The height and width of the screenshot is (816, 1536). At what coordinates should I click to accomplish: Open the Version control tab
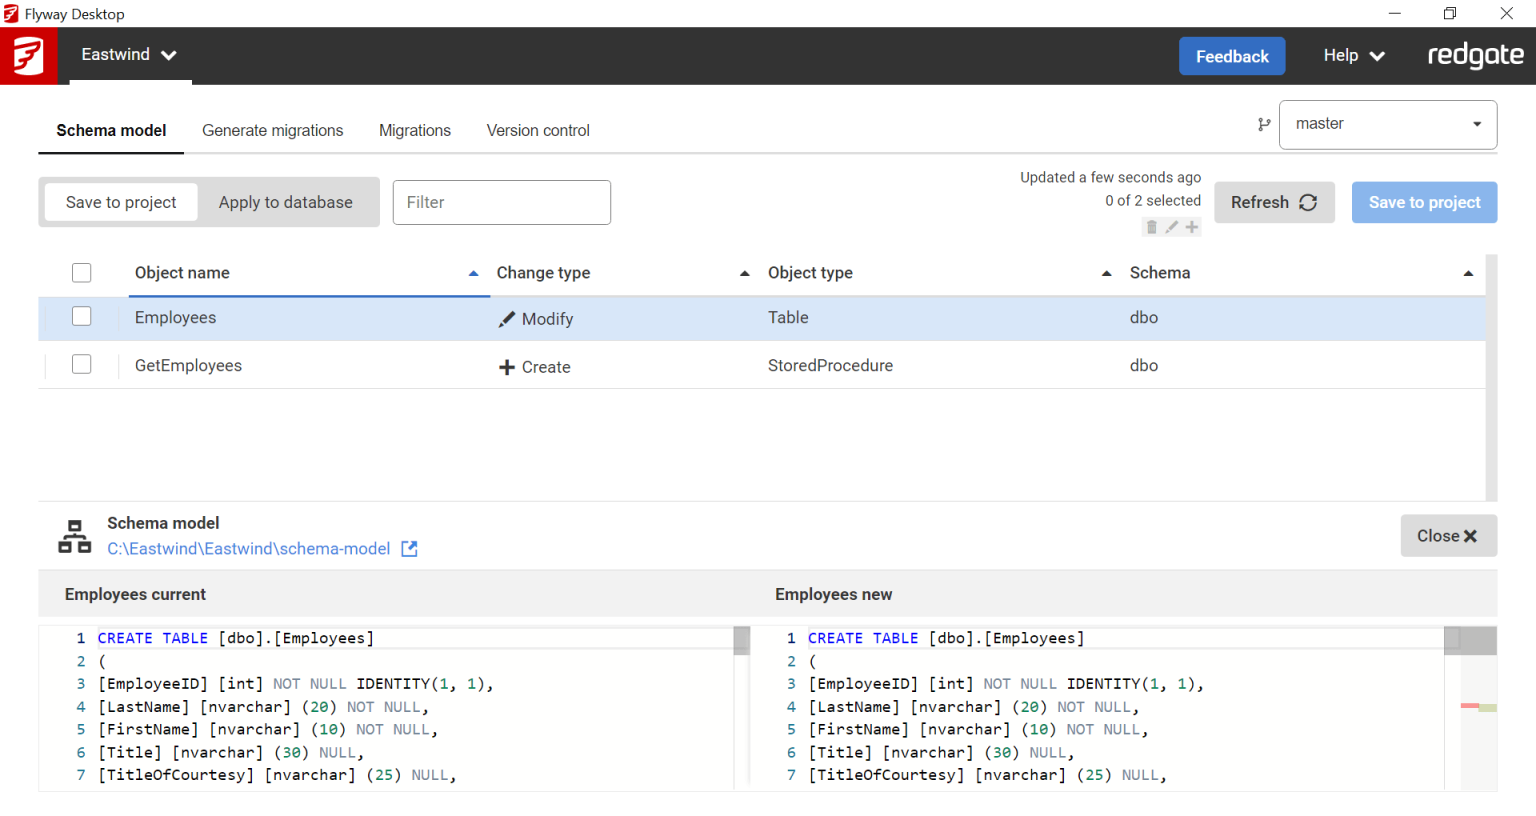tap(538, 131)
